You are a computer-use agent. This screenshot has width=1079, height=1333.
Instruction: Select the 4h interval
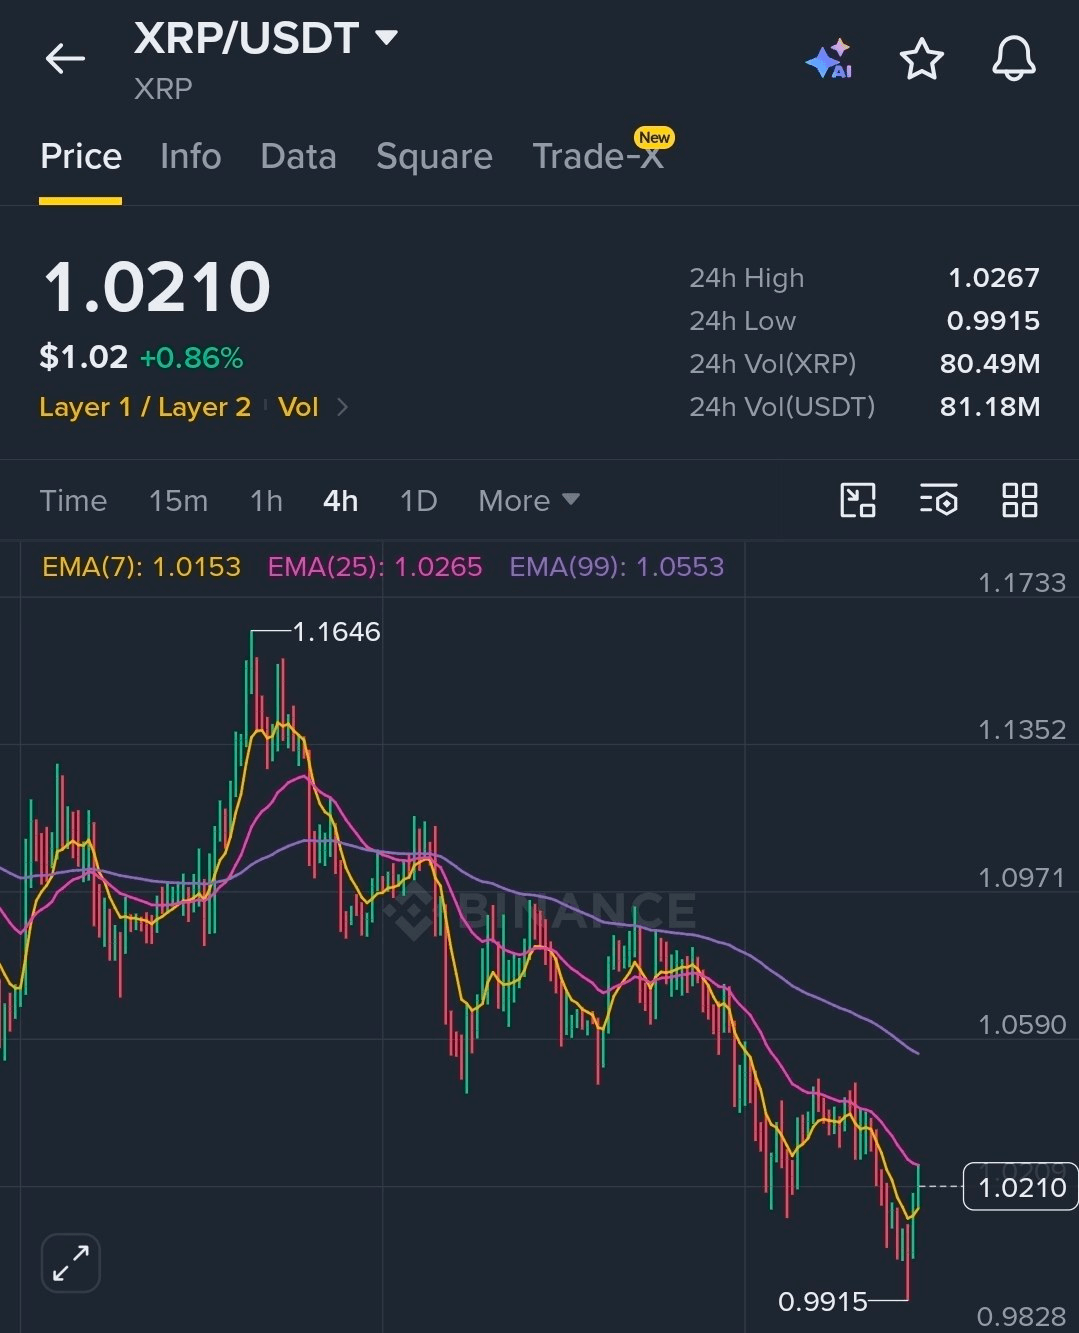tap(340, 500)
